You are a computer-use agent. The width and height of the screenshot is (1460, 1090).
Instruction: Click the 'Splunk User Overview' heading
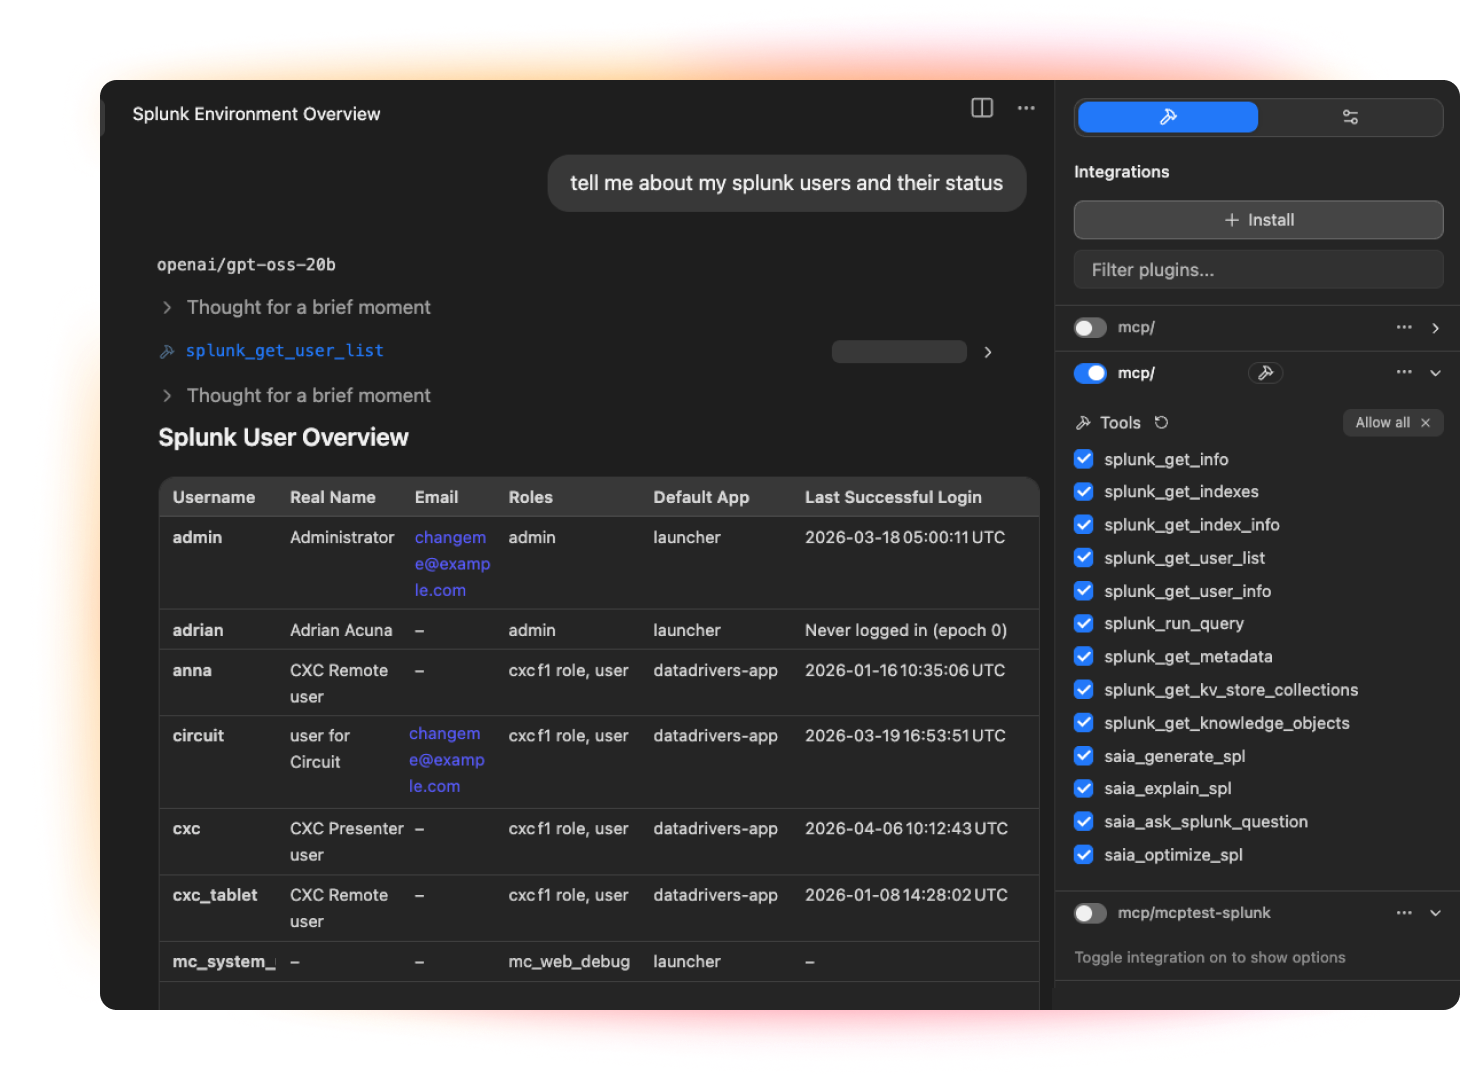[283, 438]
